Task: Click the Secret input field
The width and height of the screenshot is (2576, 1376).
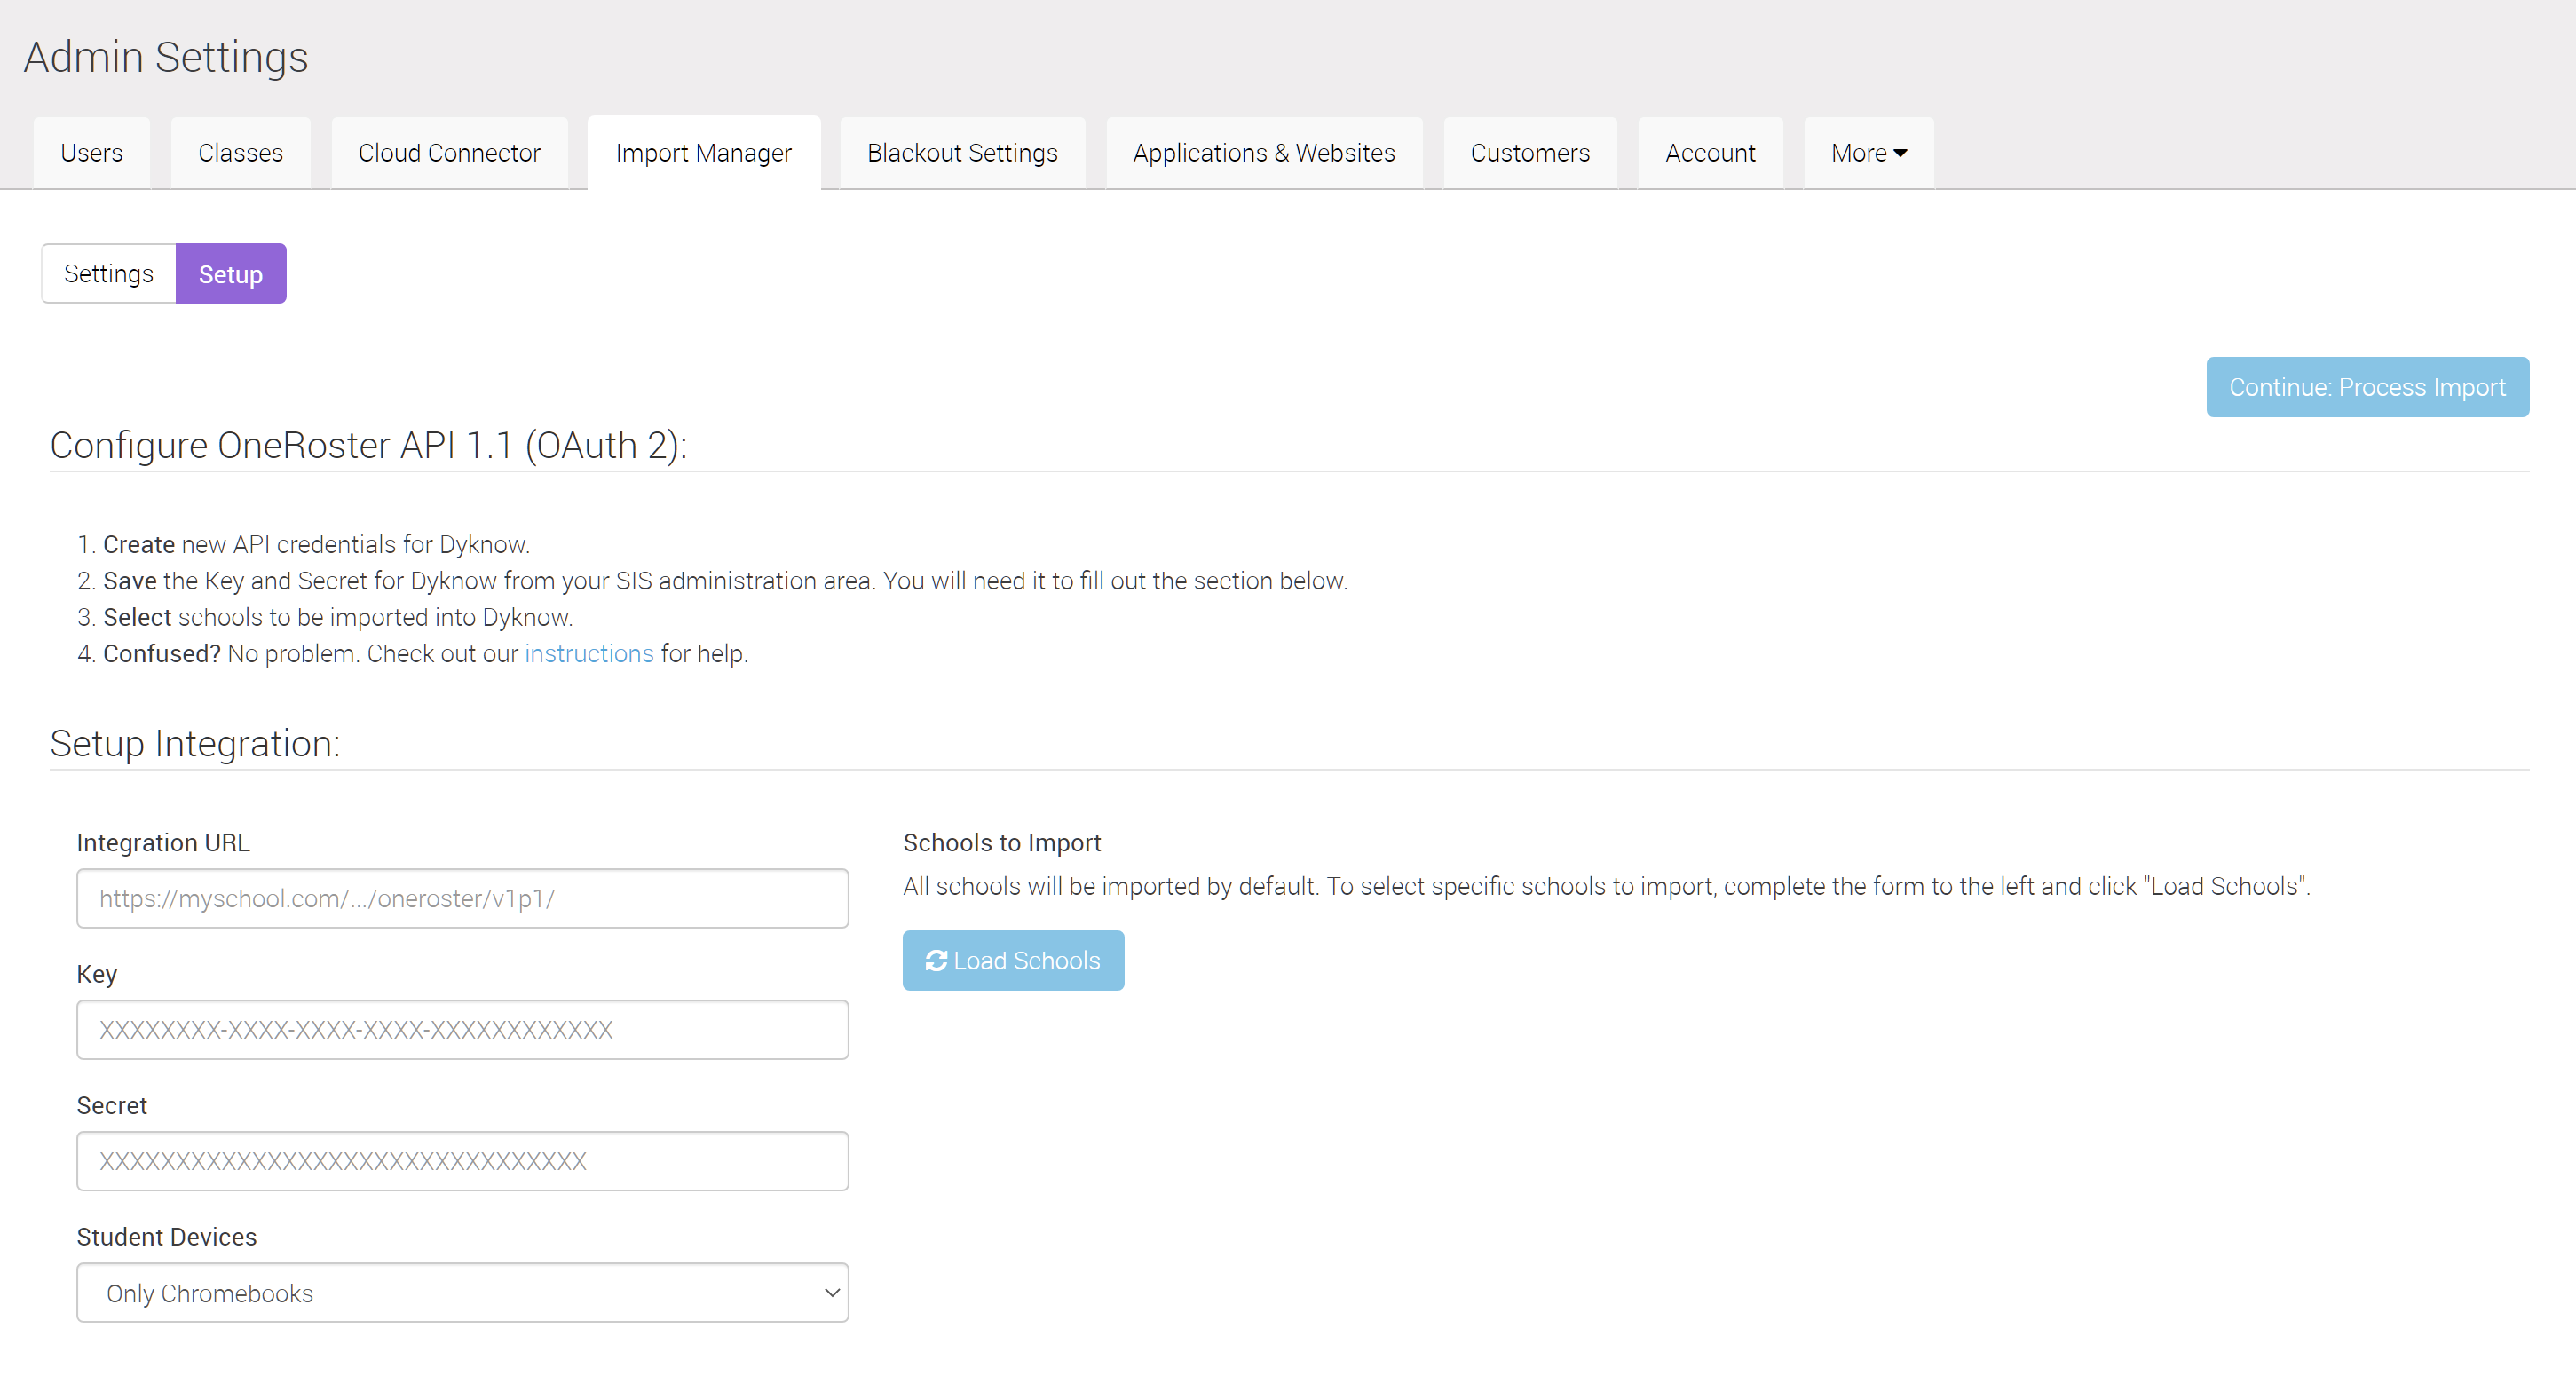Action: [462, 1160]
